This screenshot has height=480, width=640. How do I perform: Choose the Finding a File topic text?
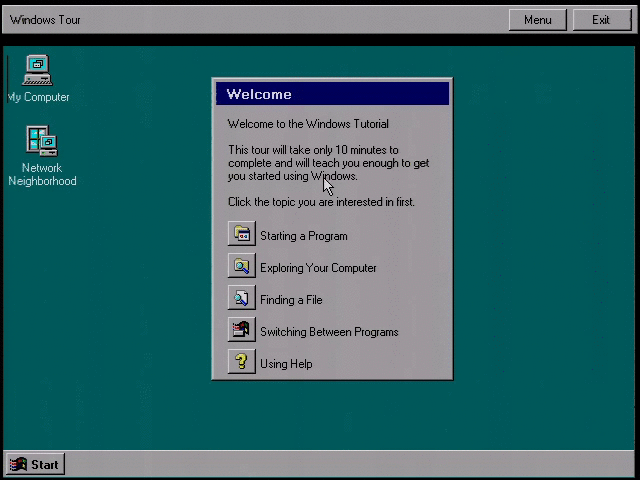click(291, 300)
